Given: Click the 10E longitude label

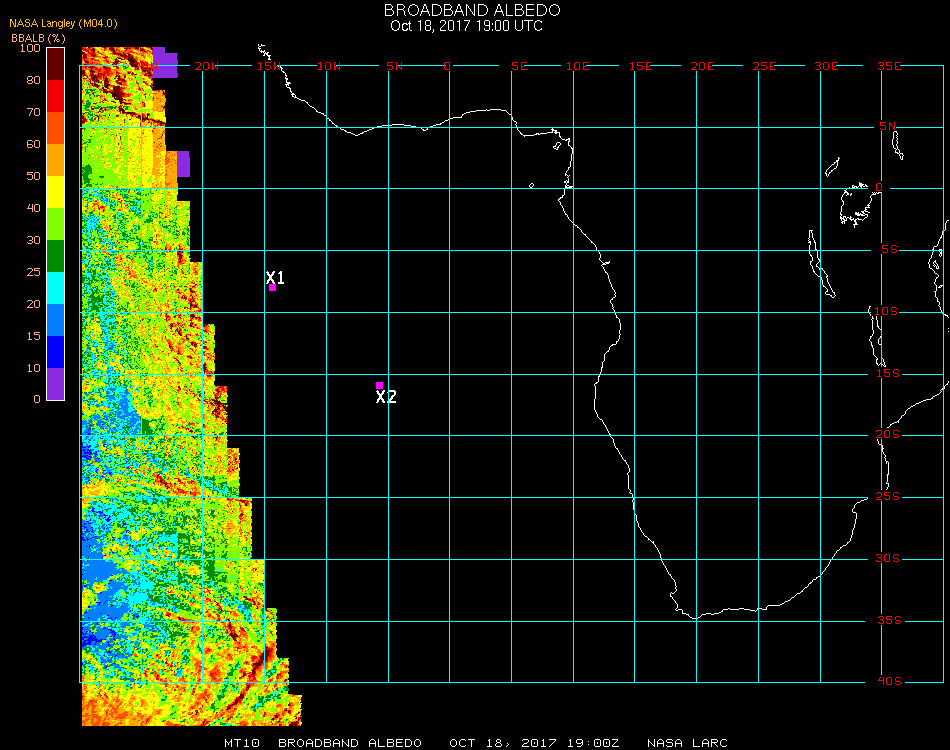Looking at the screenshot, I should pos(578,66).
